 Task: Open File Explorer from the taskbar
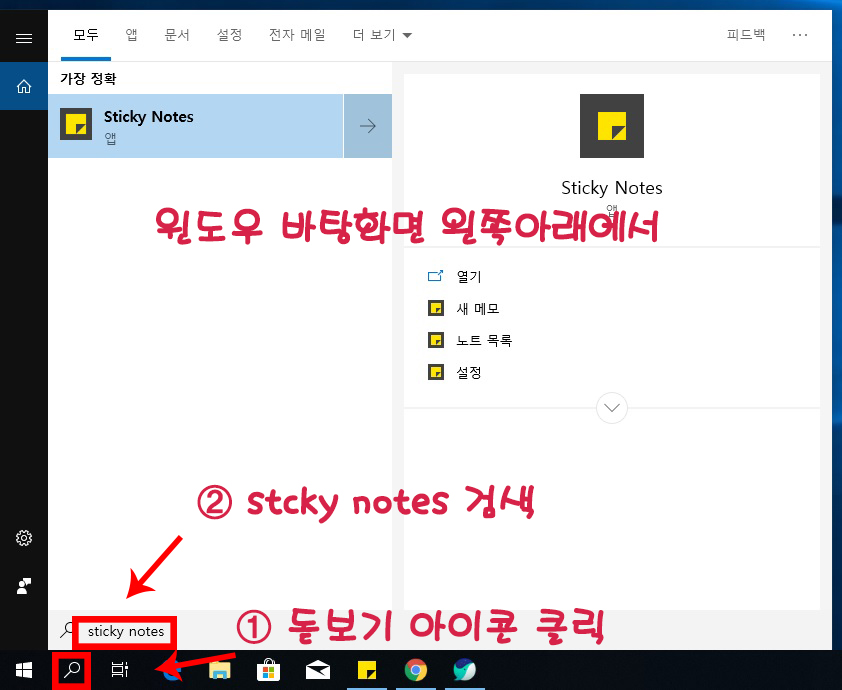click(220, 670)
